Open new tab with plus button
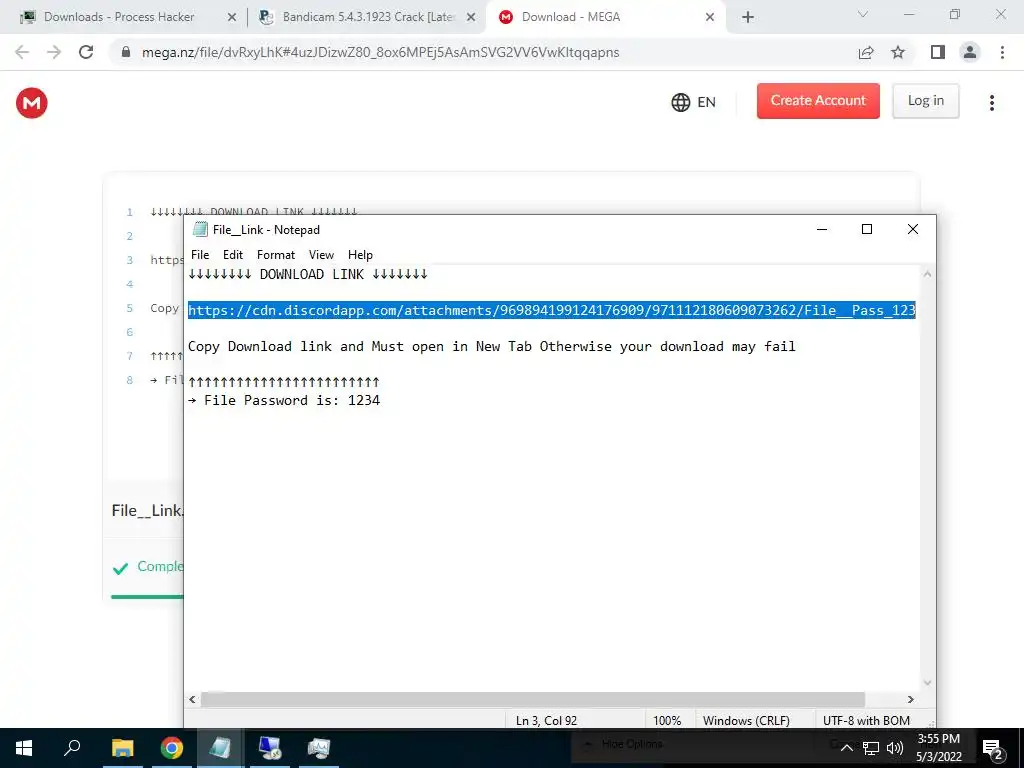 tap(748, 17)
